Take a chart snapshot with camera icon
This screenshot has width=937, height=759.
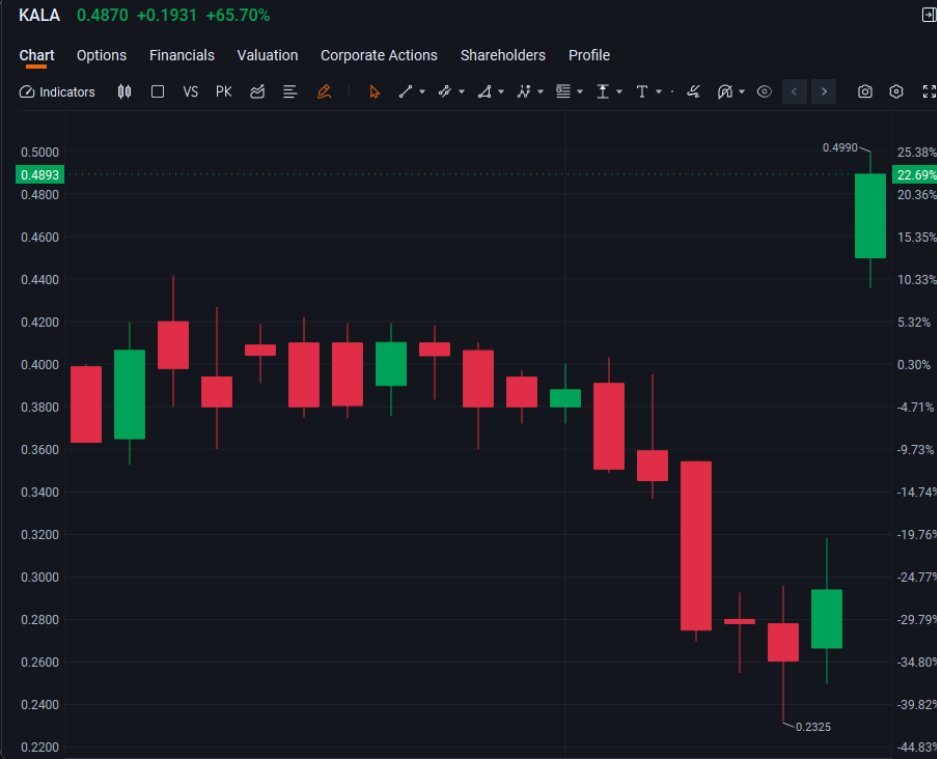click(865, 91)
